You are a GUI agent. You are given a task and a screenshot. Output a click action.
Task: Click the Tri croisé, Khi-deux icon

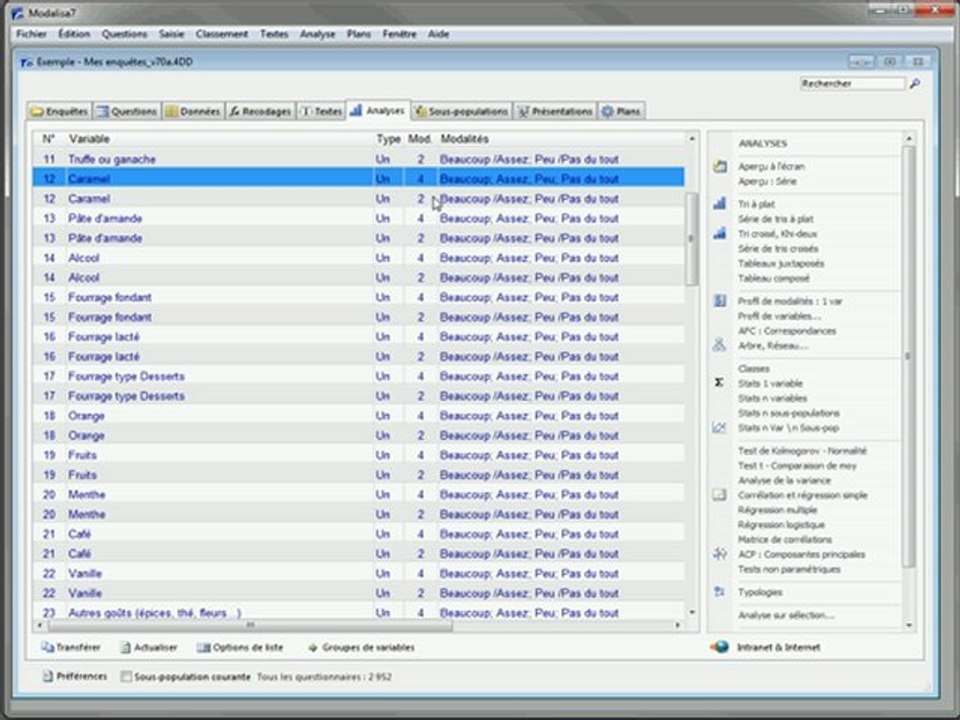[x=719, y=233]
